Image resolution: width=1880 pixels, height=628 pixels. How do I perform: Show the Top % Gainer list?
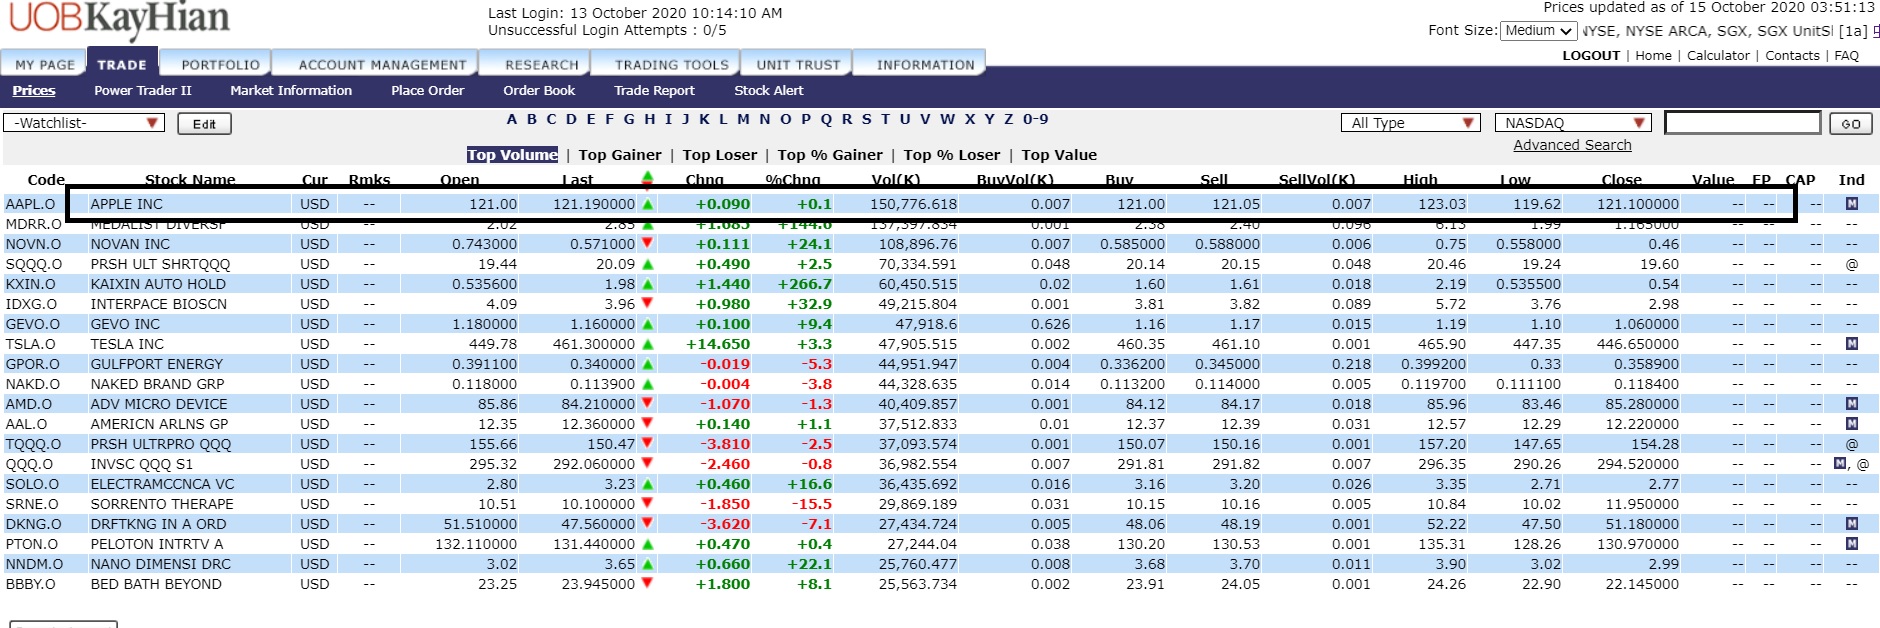click(830, 155)
